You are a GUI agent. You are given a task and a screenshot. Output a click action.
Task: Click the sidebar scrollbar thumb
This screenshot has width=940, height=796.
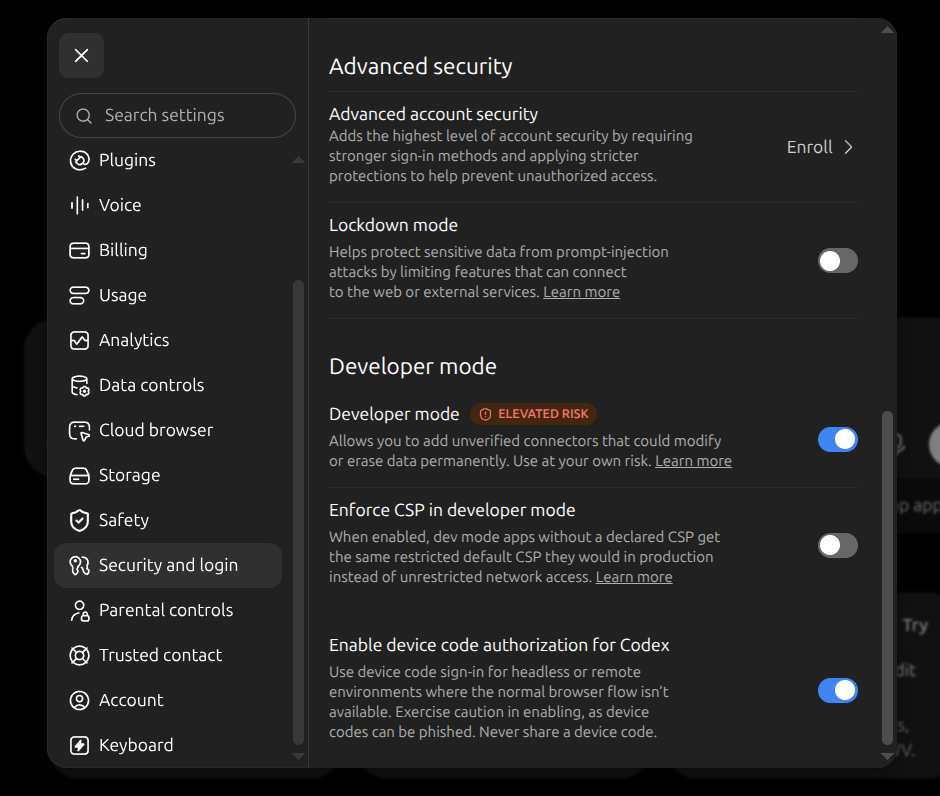pyautogui.click(x=298, y=512)
